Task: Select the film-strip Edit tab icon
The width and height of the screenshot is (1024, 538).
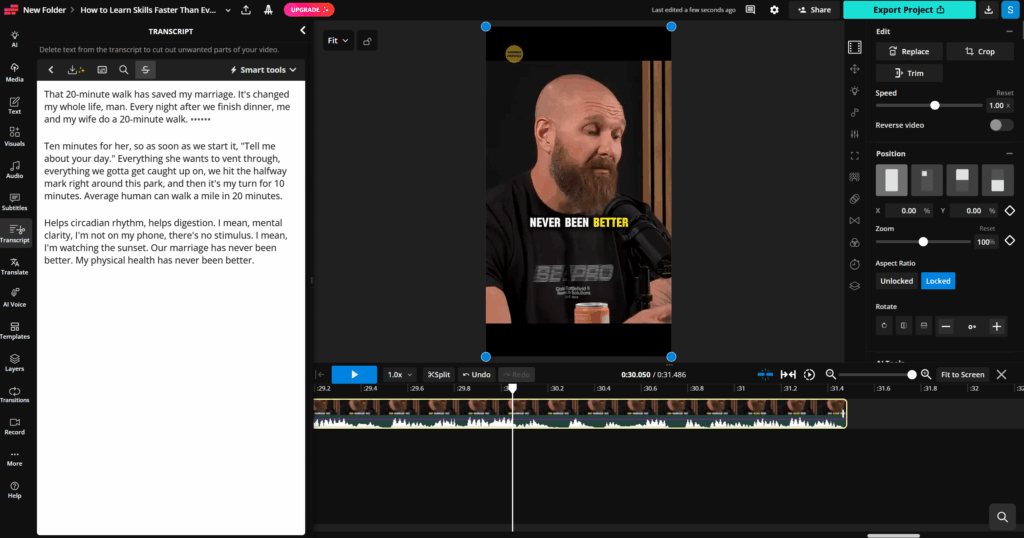Action: coord(854,47)
